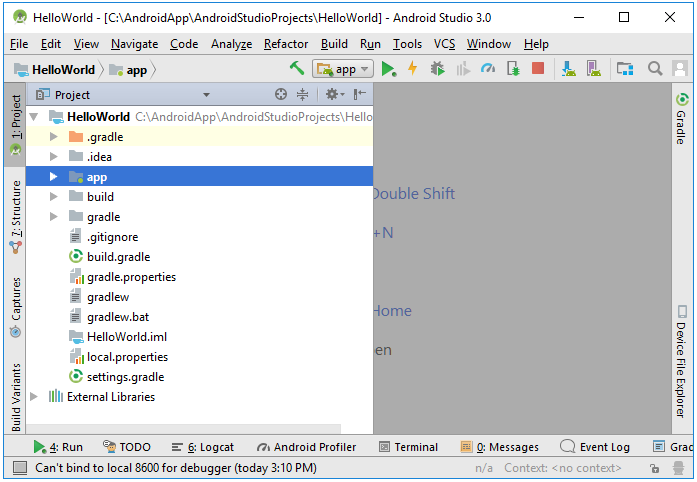Open the app run configuration dropdown

pyautogui.click(x=342, y=69)
